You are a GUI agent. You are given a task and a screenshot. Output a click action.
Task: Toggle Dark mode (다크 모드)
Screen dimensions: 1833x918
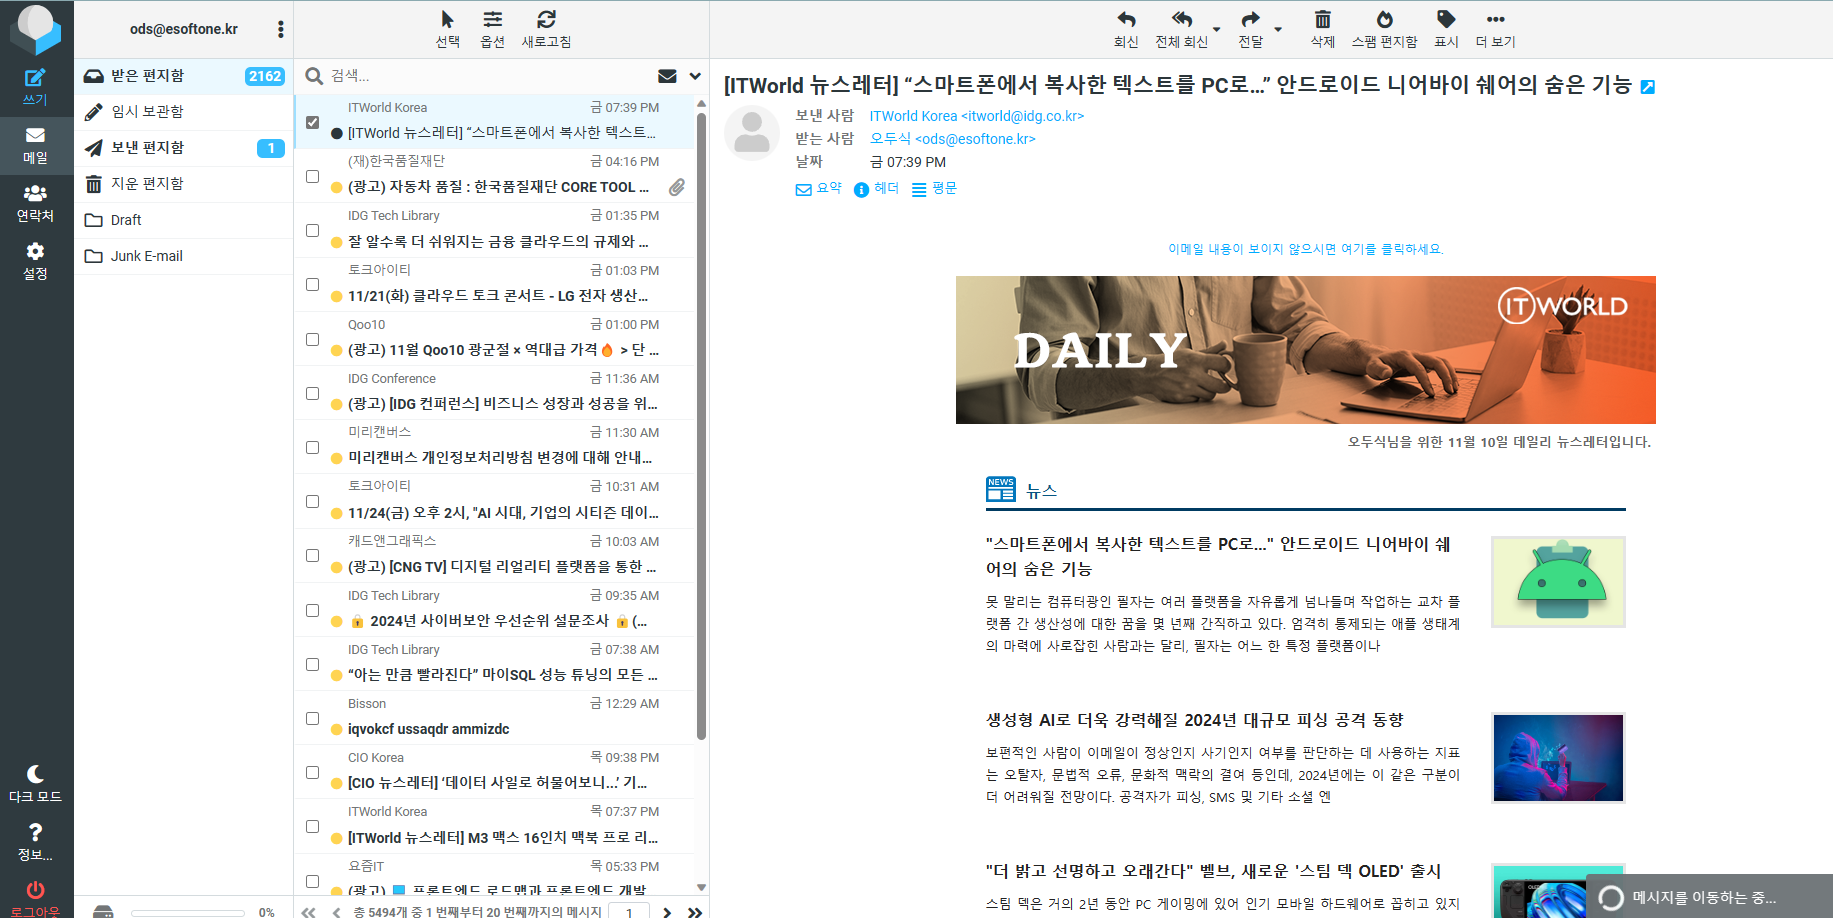click(x=35, y=784)
